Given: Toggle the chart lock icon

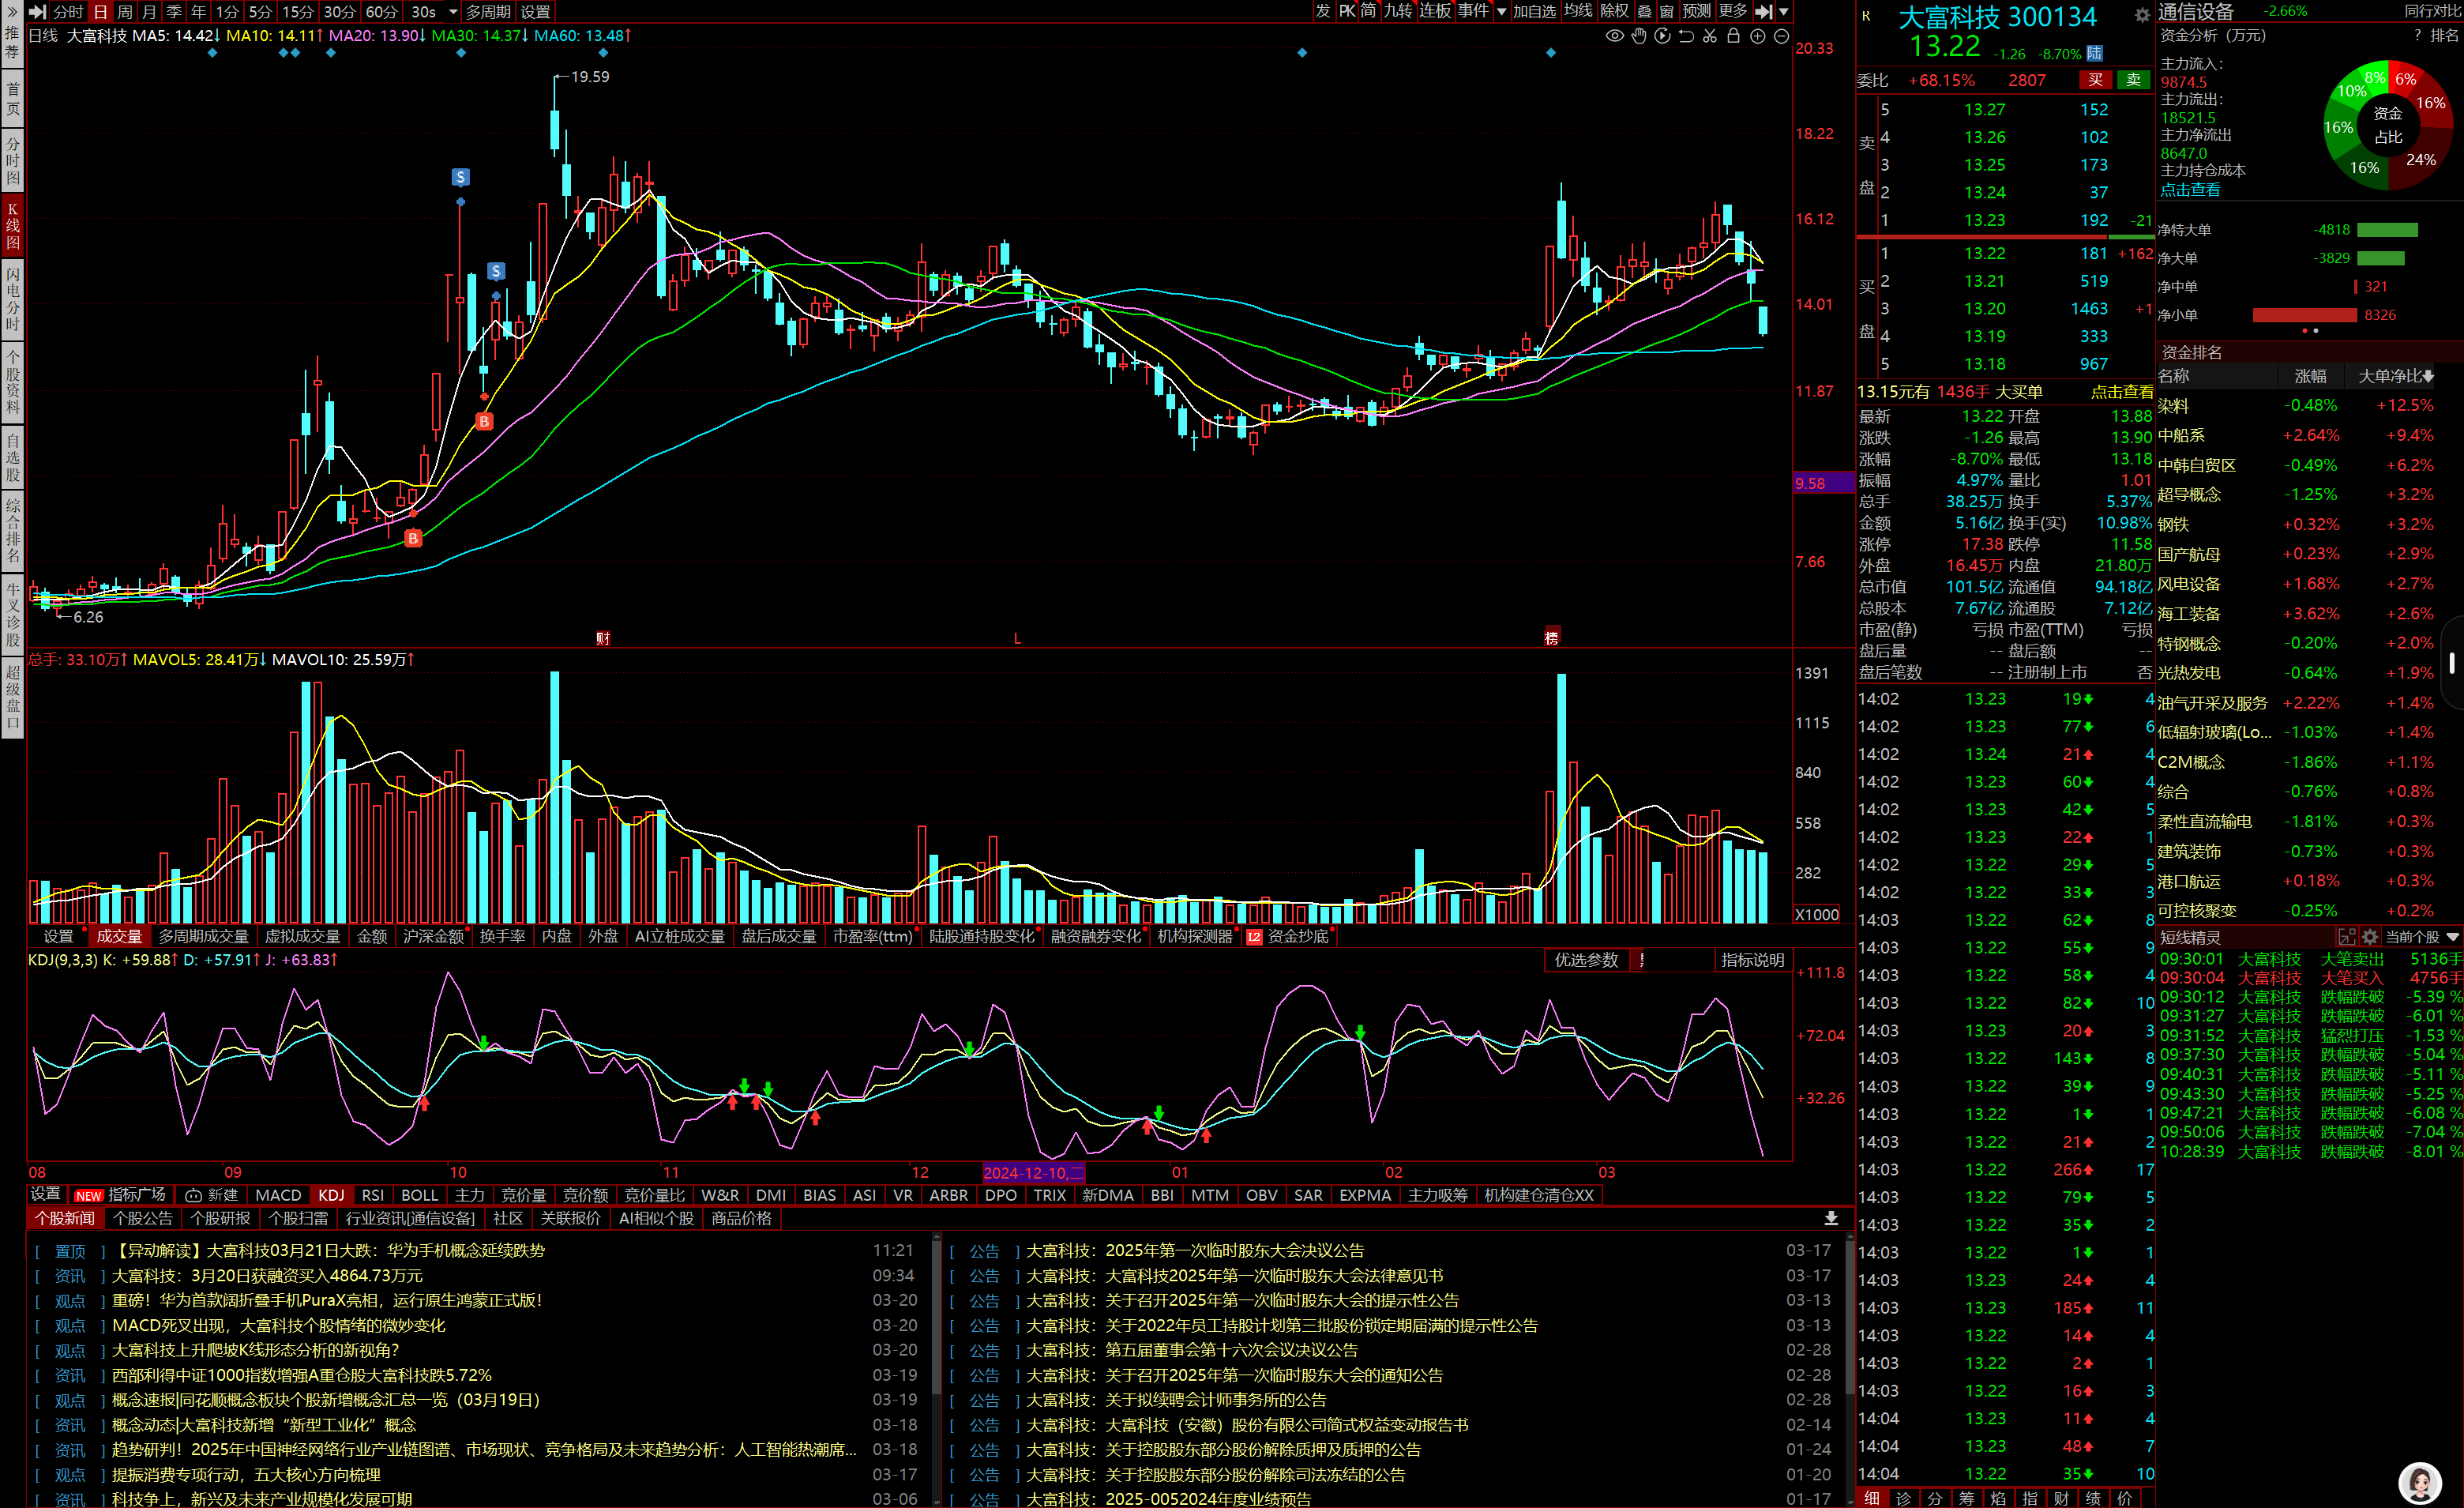Looking at the screenshot, I should click(x=1733, y=36).
